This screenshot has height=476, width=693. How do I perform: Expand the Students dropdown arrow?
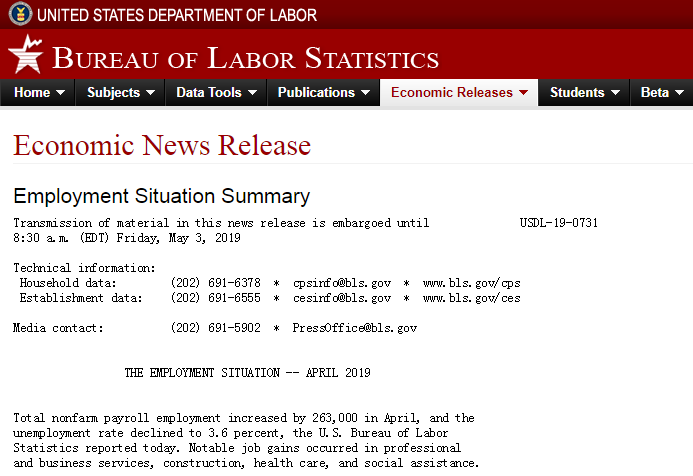pos(615,93)
